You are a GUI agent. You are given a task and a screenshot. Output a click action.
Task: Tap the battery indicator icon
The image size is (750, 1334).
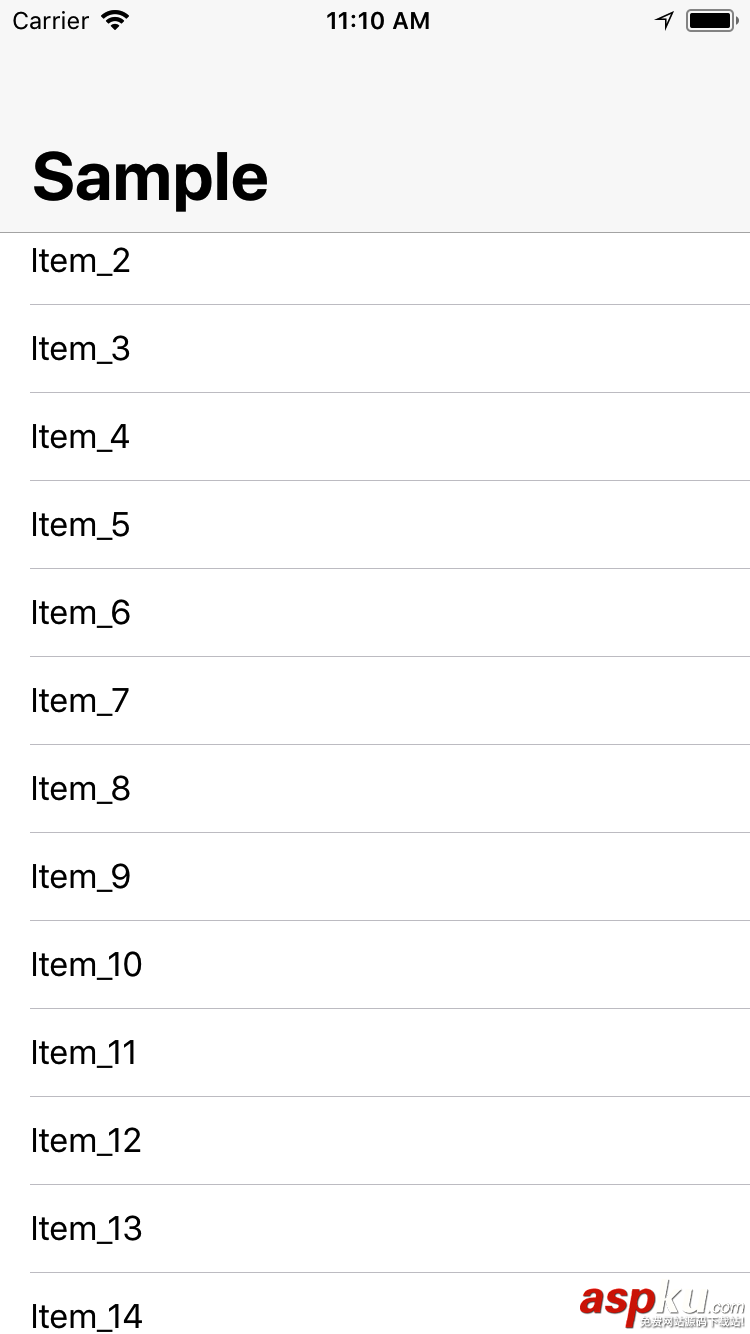pyautogui.click(x=712, y=20)
